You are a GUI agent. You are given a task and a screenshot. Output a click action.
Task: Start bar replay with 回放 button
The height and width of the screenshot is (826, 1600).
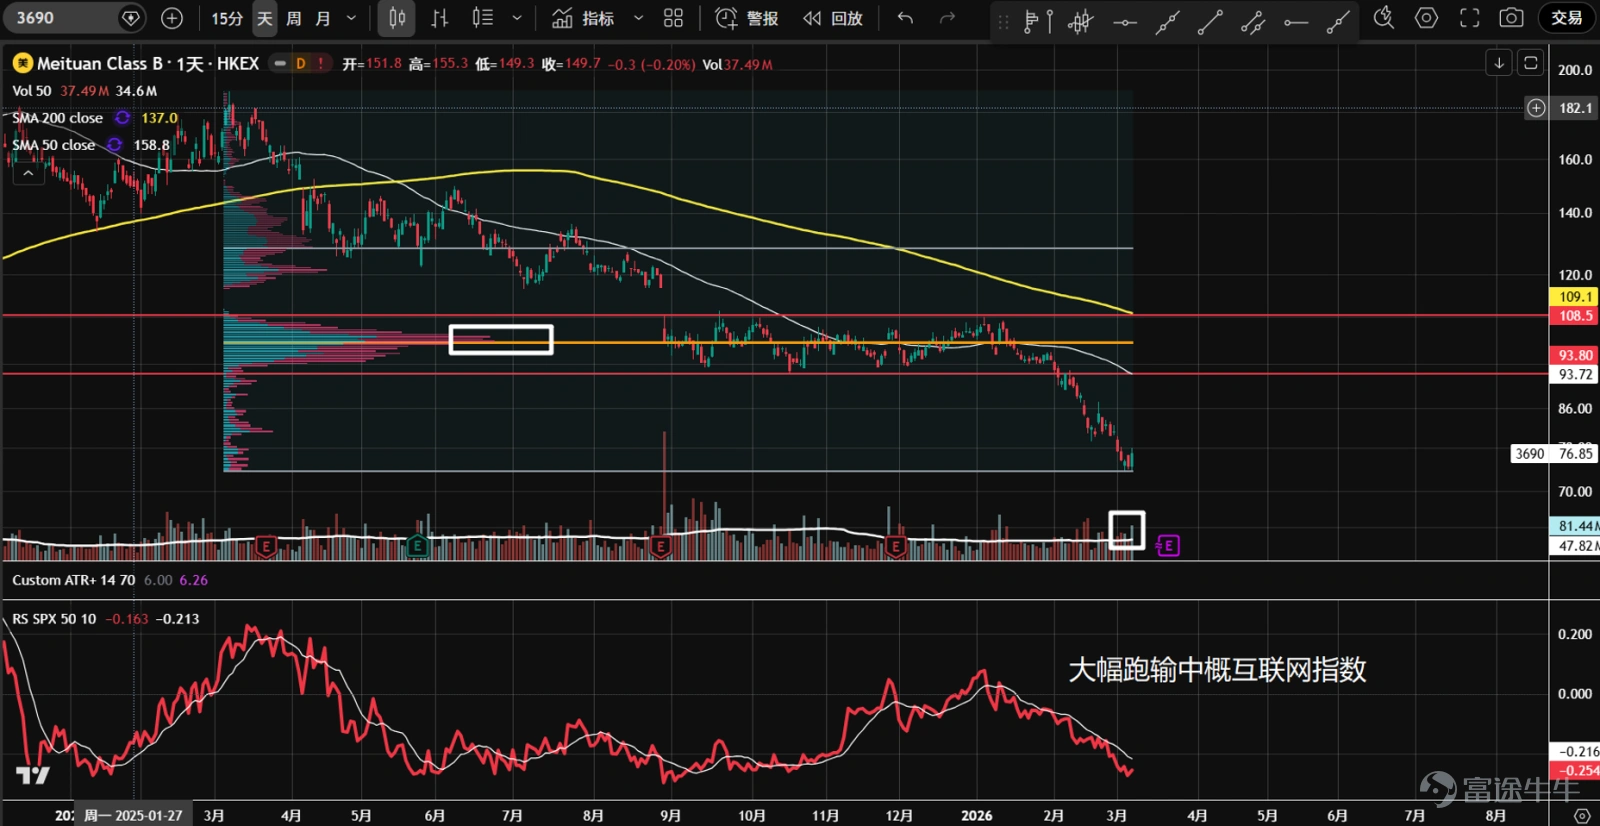pyautogui.click(x=832, y=18)
